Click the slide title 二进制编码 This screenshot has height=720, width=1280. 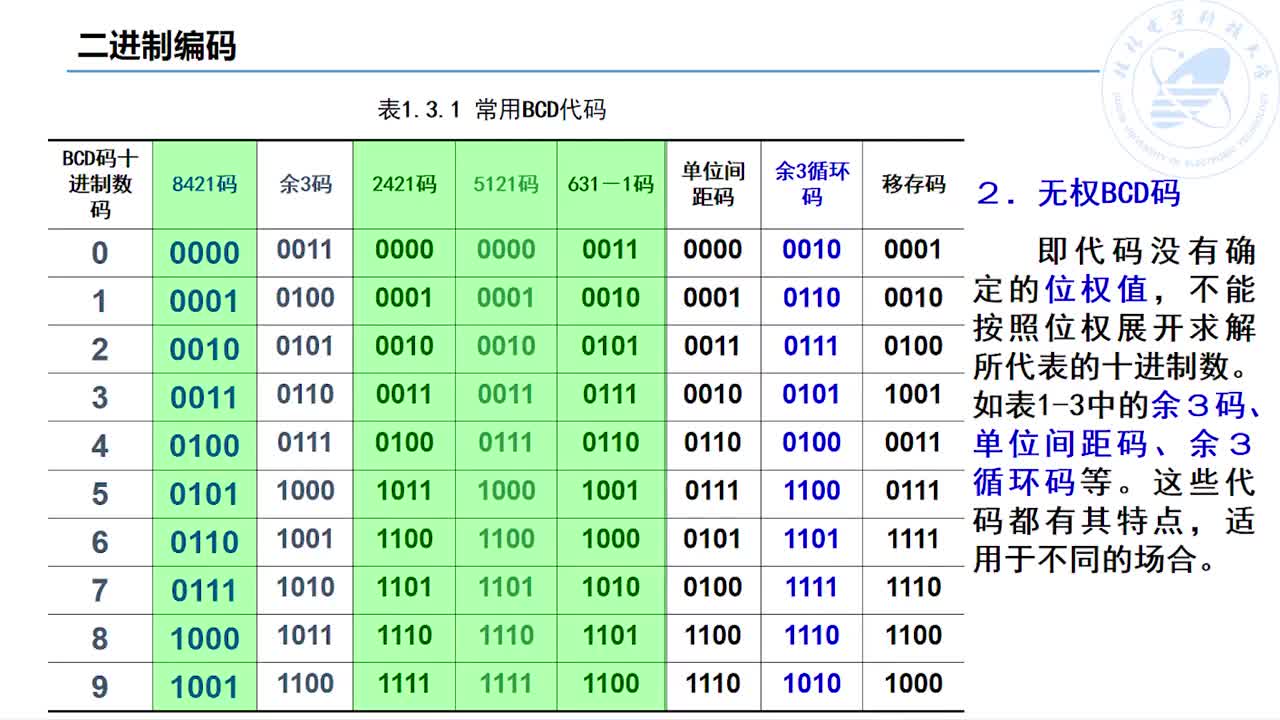pos(157,46)
